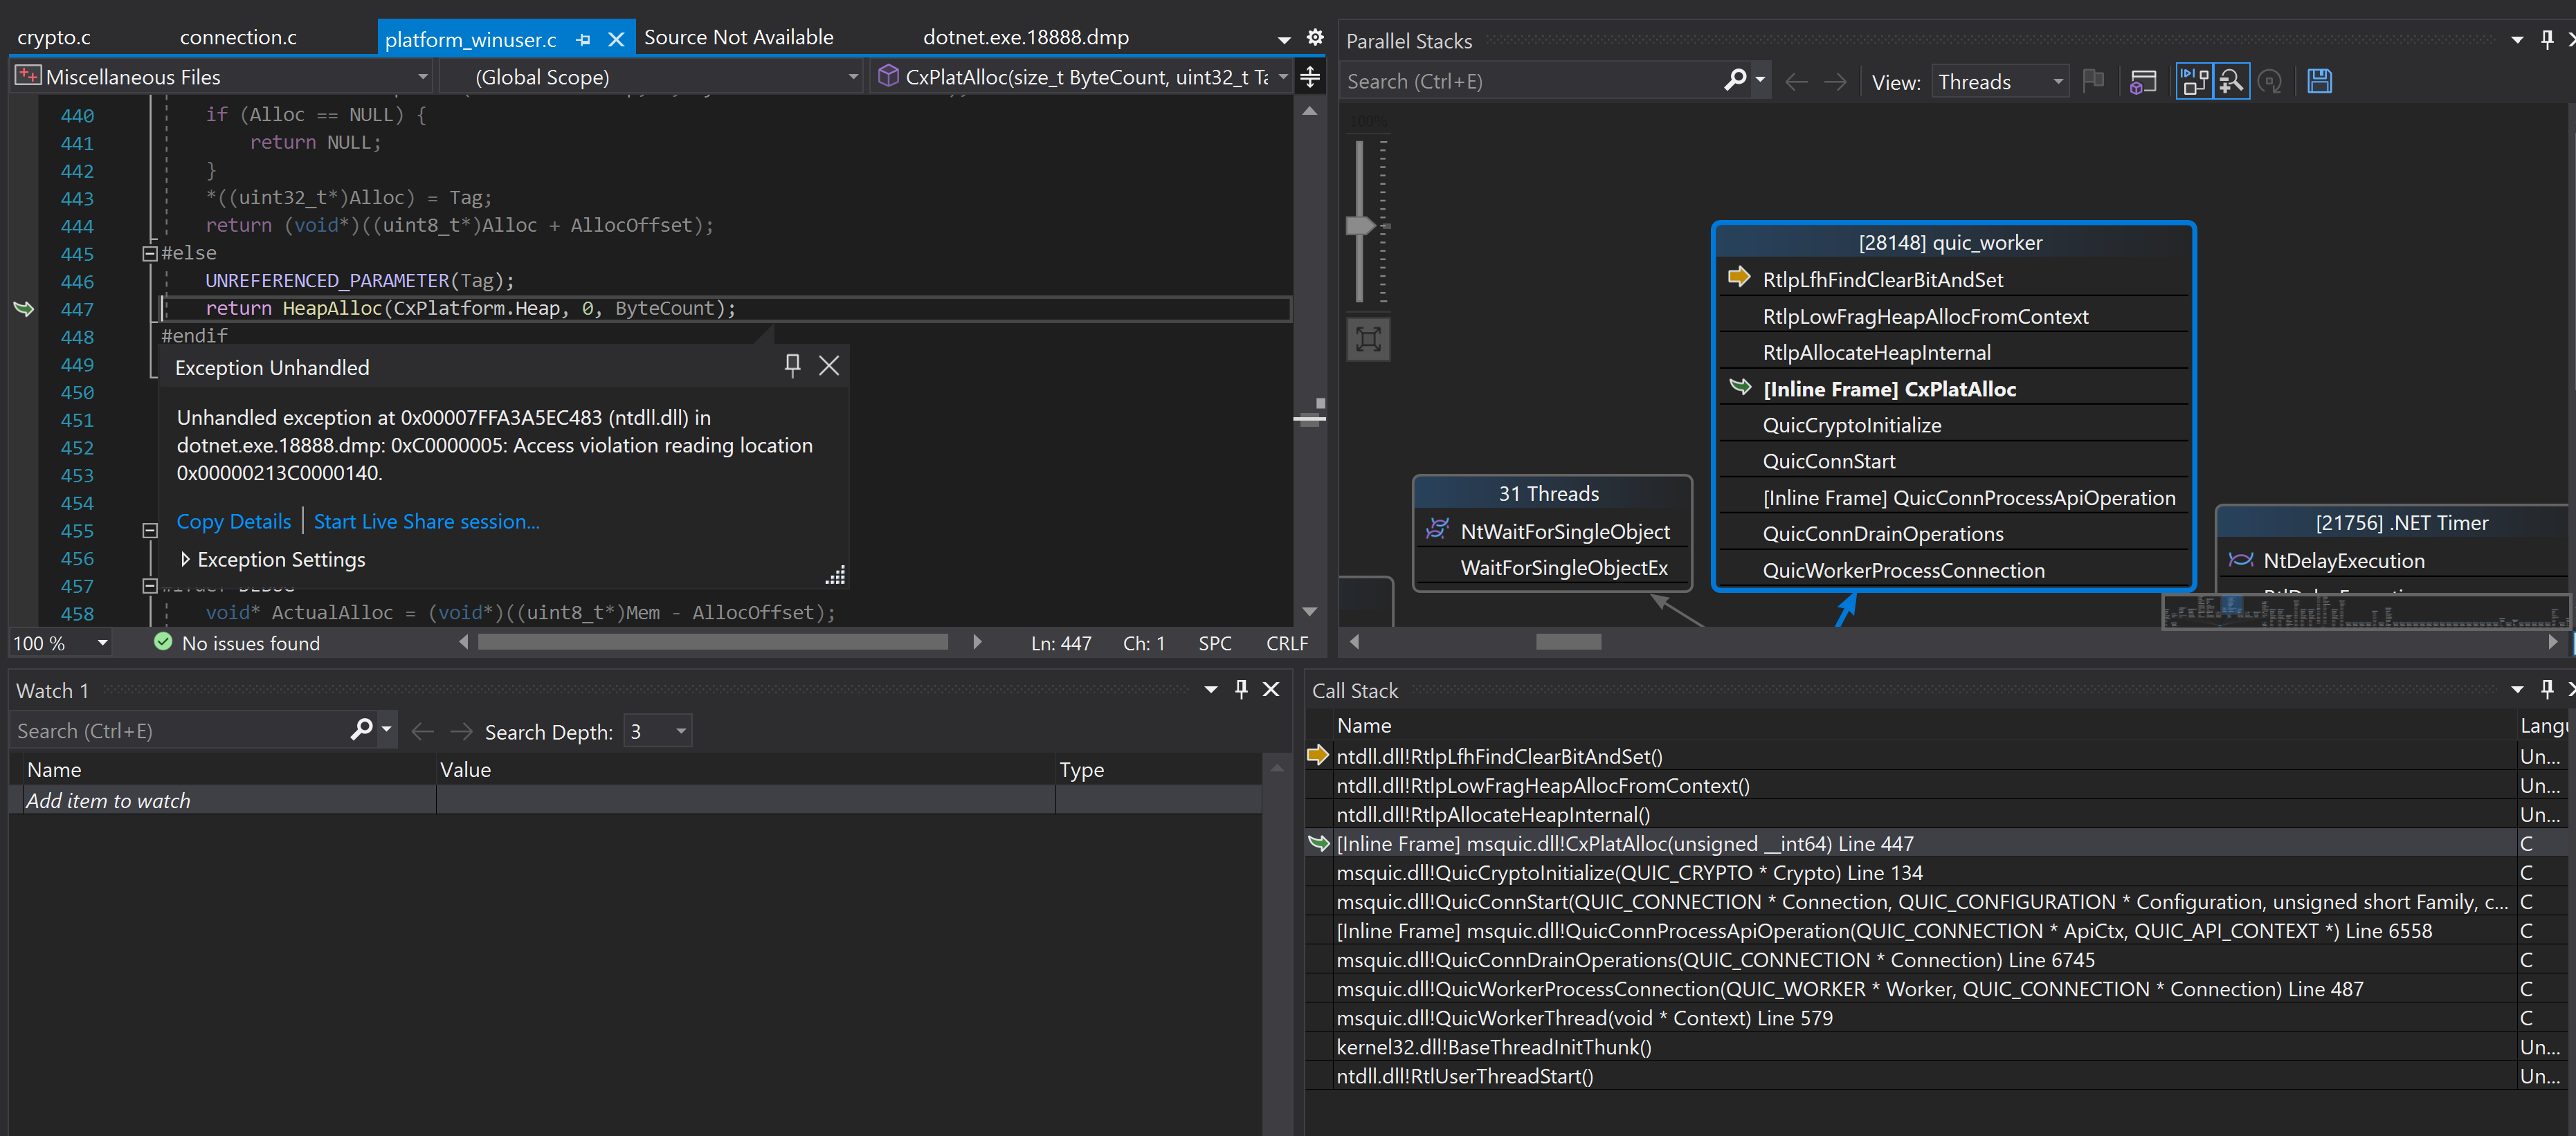Click the Copy Details link
The height and width of the screenshot is (1136, 2576).
click(x=233, y=521)
